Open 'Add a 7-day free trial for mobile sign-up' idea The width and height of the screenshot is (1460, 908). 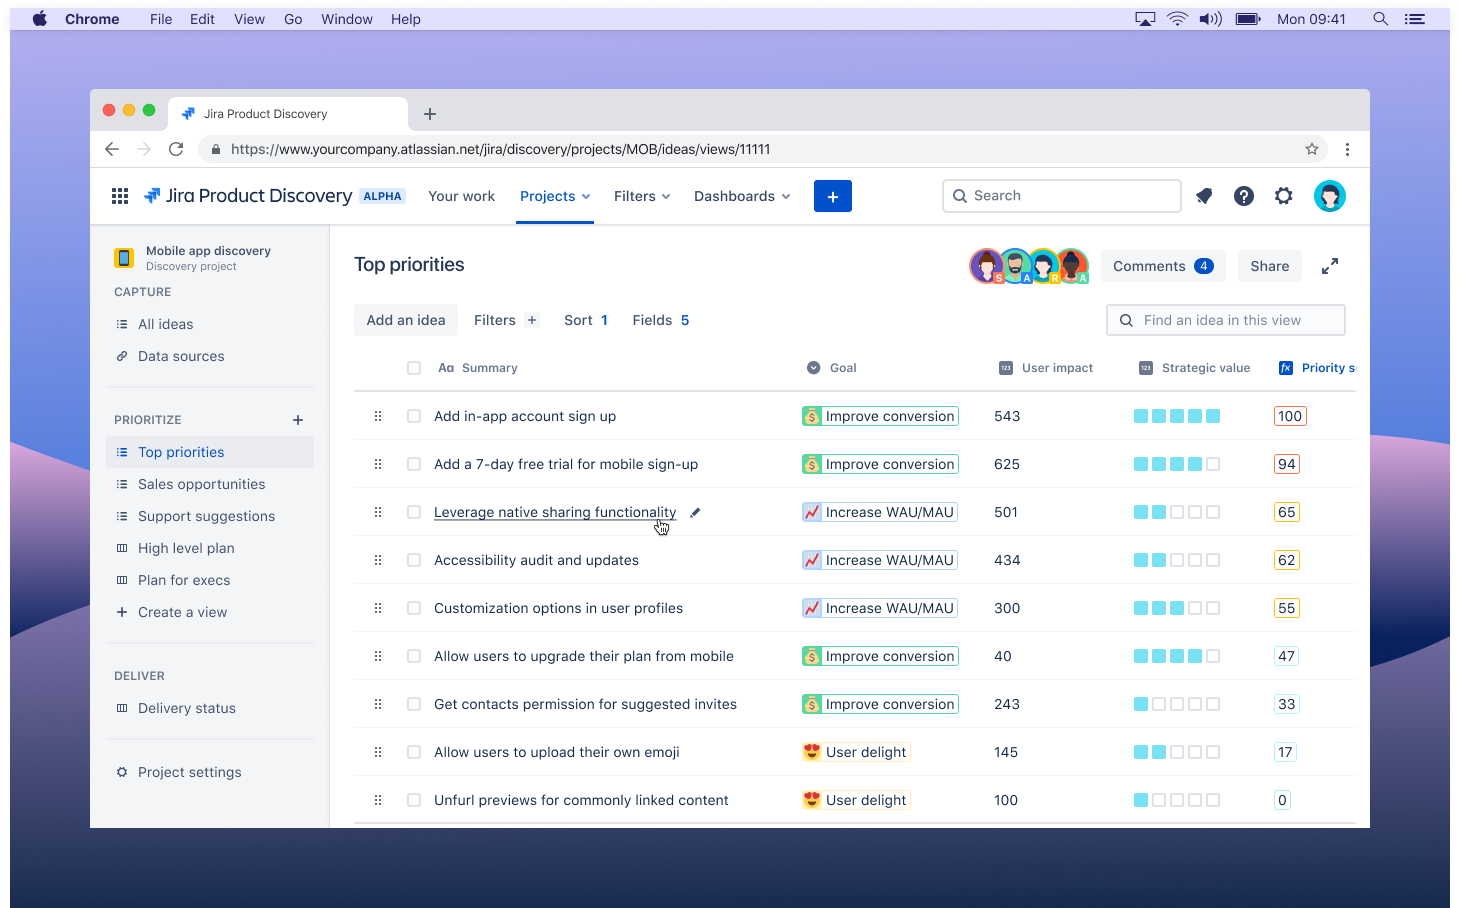tap(566, 464)
